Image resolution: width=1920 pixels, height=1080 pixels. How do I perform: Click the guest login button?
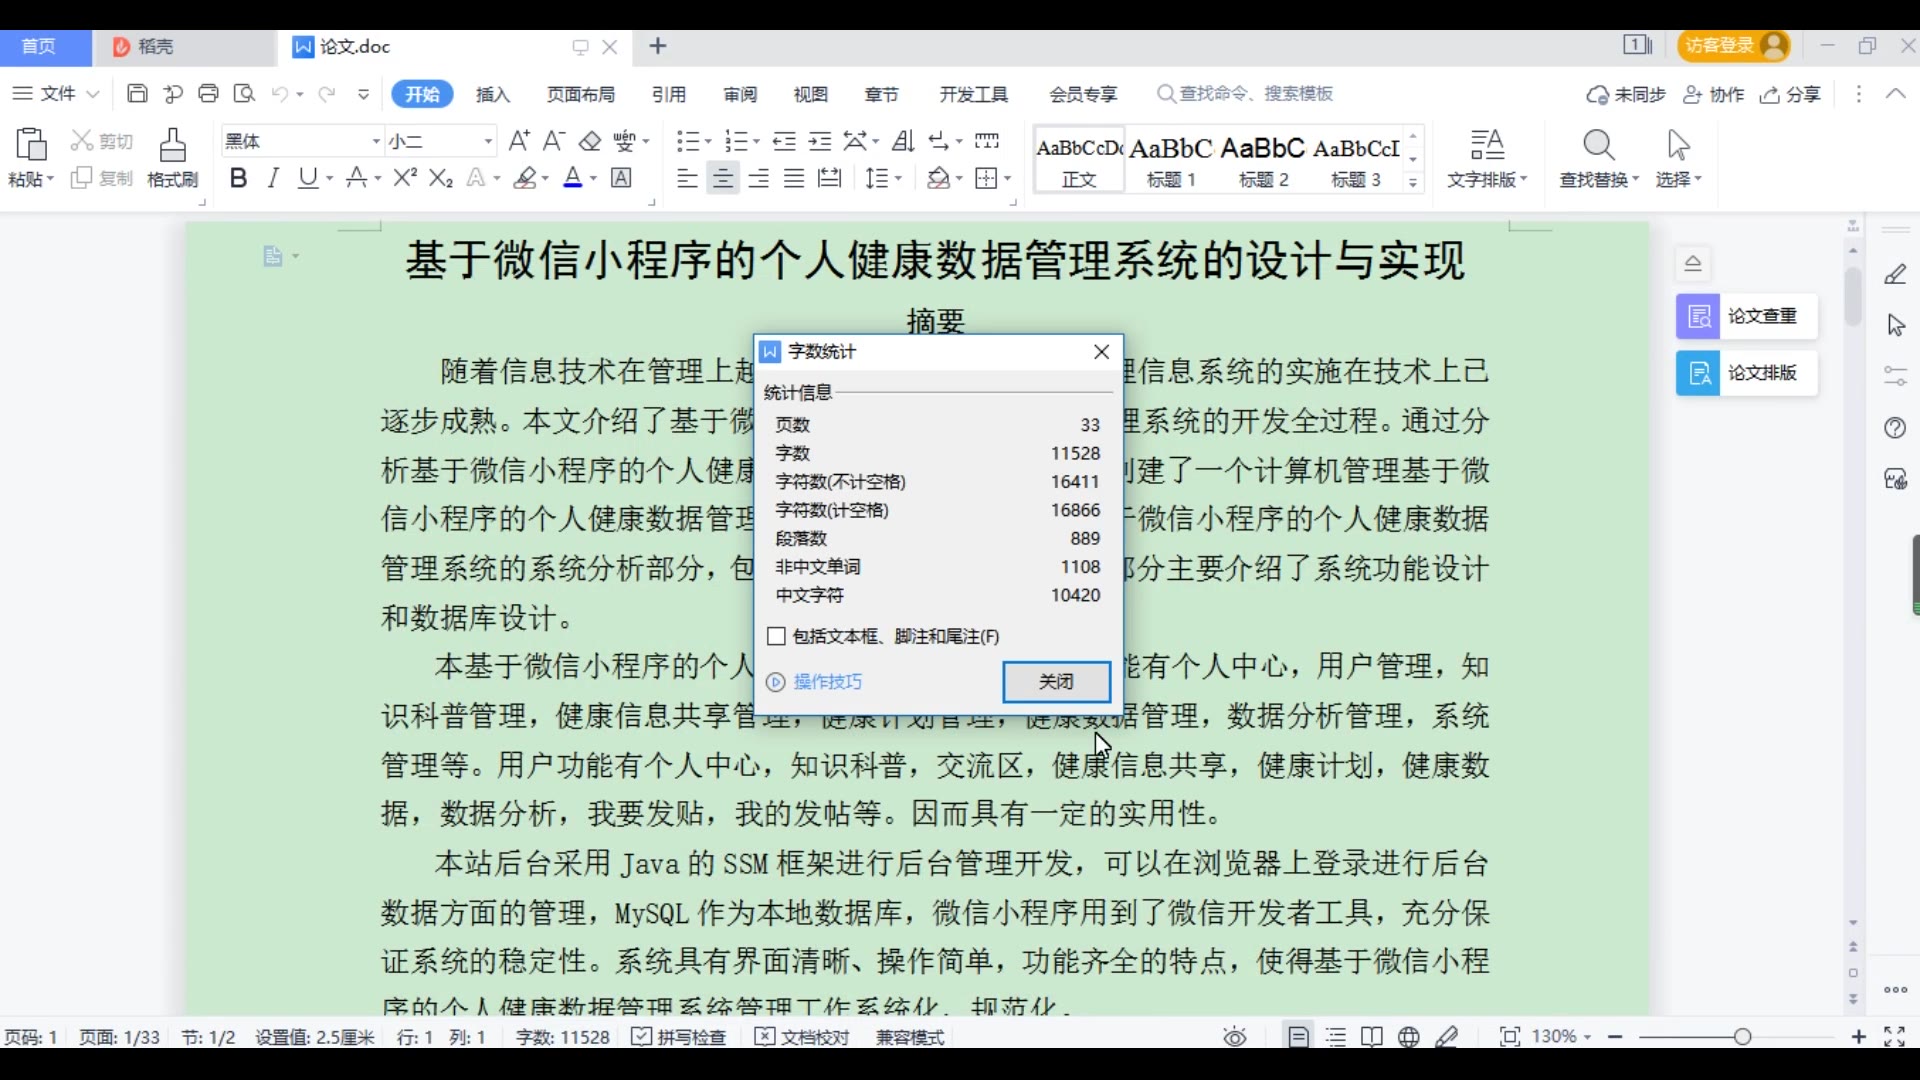[x=1735, y=46]
